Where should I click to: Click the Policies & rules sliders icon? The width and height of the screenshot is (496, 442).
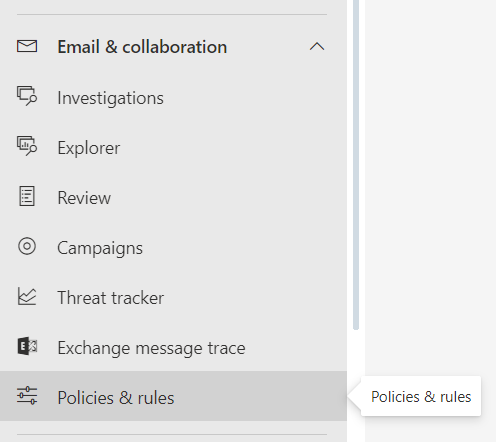tap(27, 396)
